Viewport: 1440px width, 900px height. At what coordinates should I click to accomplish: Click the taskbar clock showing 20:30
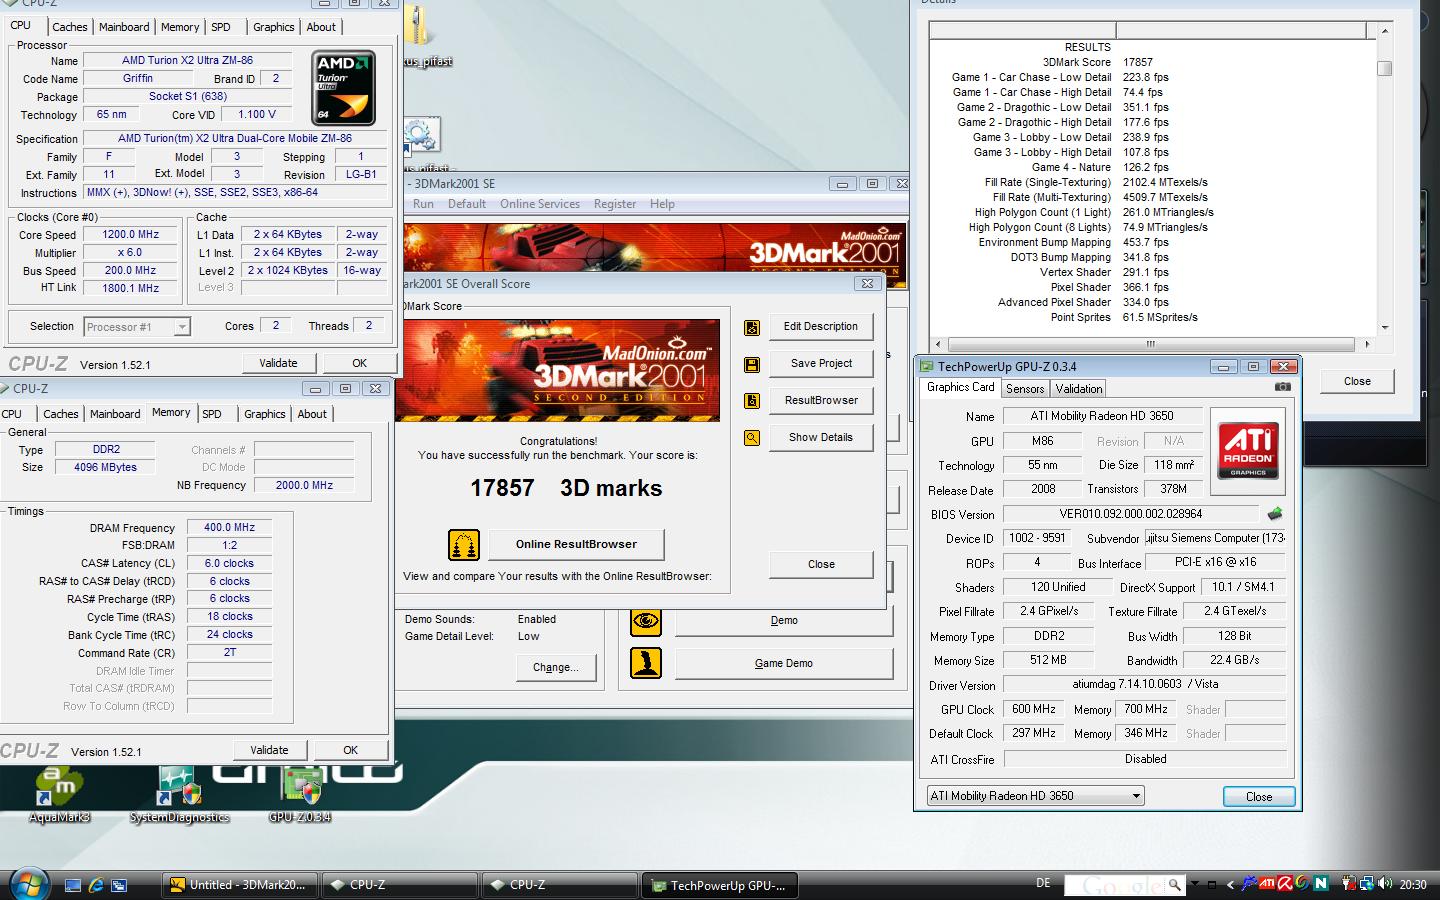(x=1413, y=885)
